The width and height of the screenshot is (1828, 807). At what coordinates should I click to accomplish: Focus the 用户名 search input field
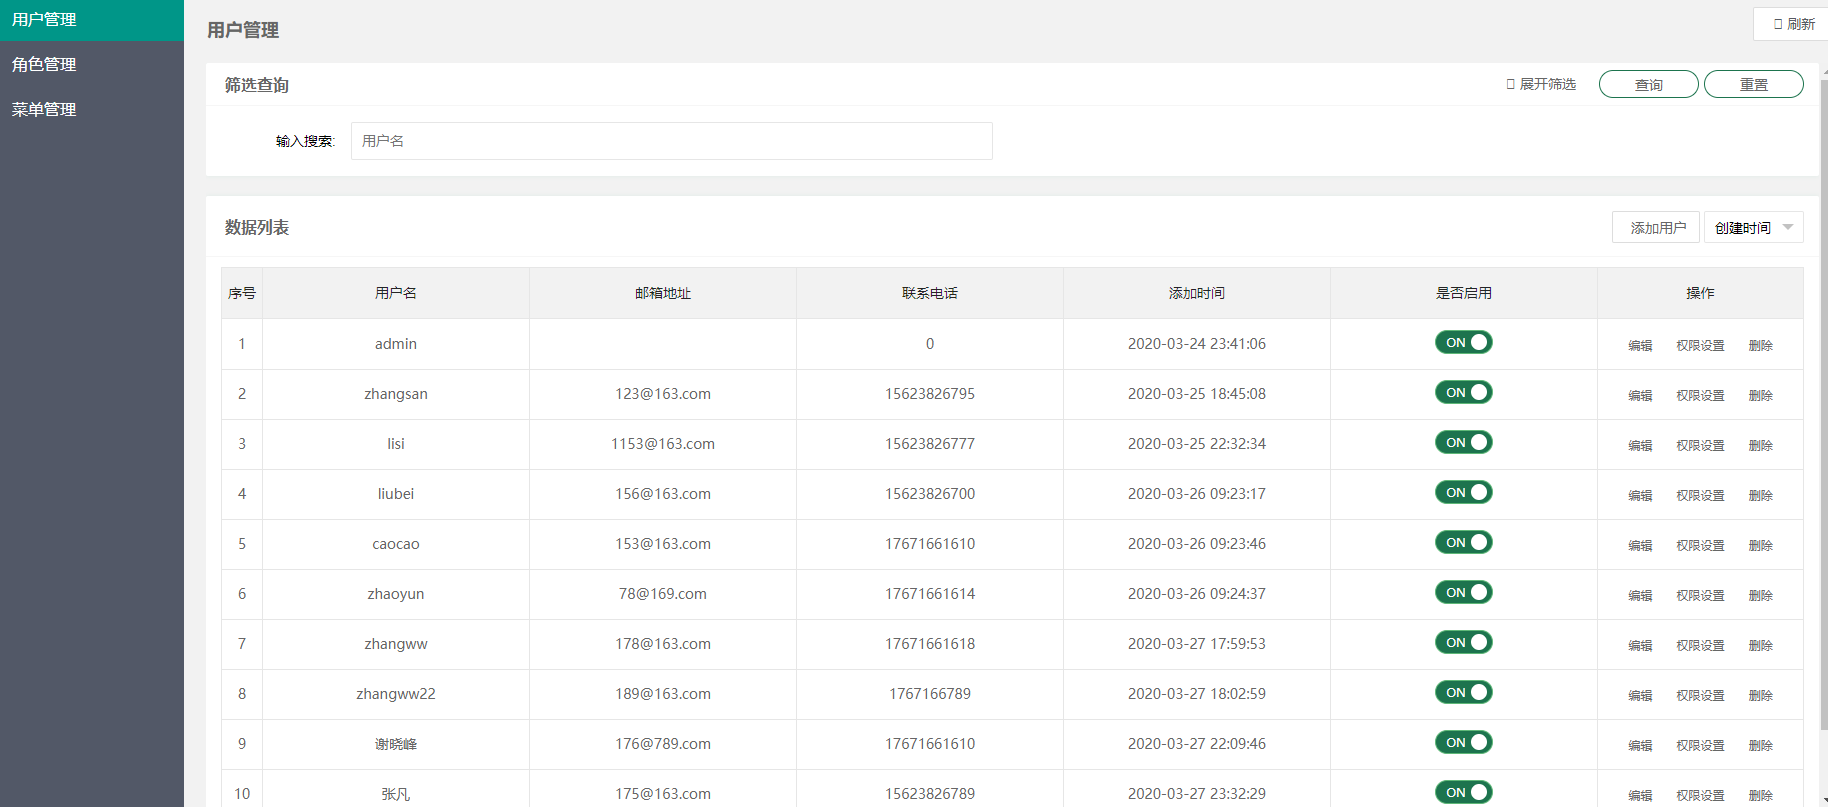click(x=671, y=141)
